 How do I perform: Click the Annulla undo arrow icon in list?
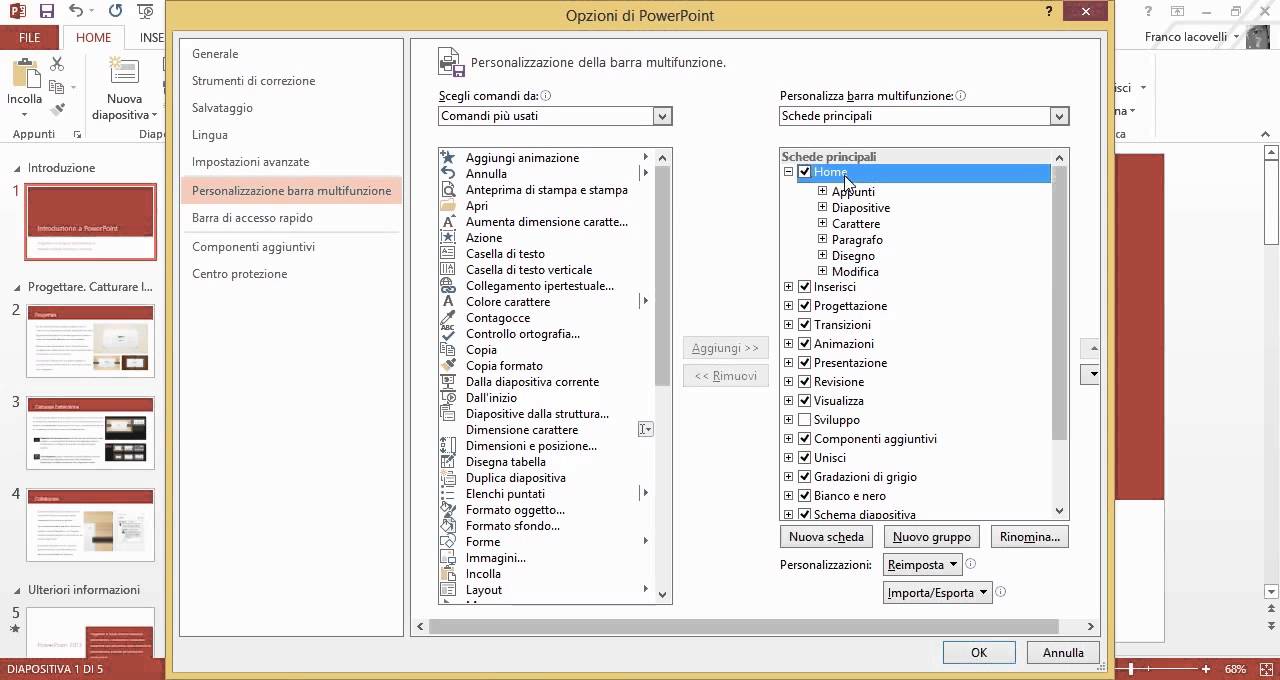pyautogui.click(x=448, y=174)
